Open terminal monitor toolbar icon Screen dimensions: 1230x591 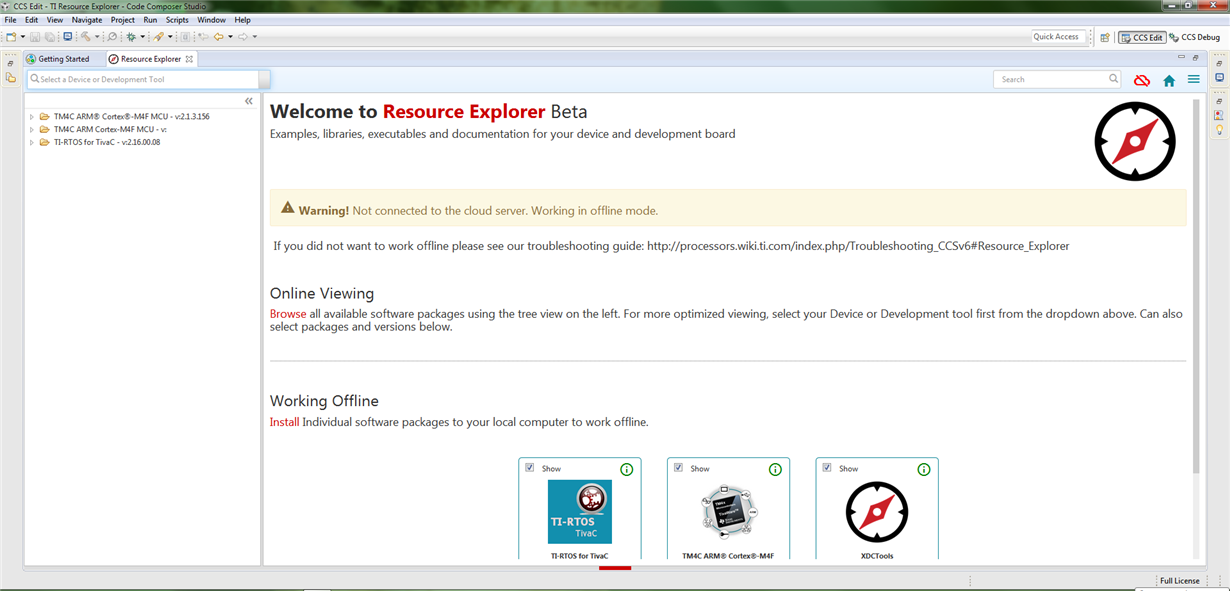(x=67, y=37)
